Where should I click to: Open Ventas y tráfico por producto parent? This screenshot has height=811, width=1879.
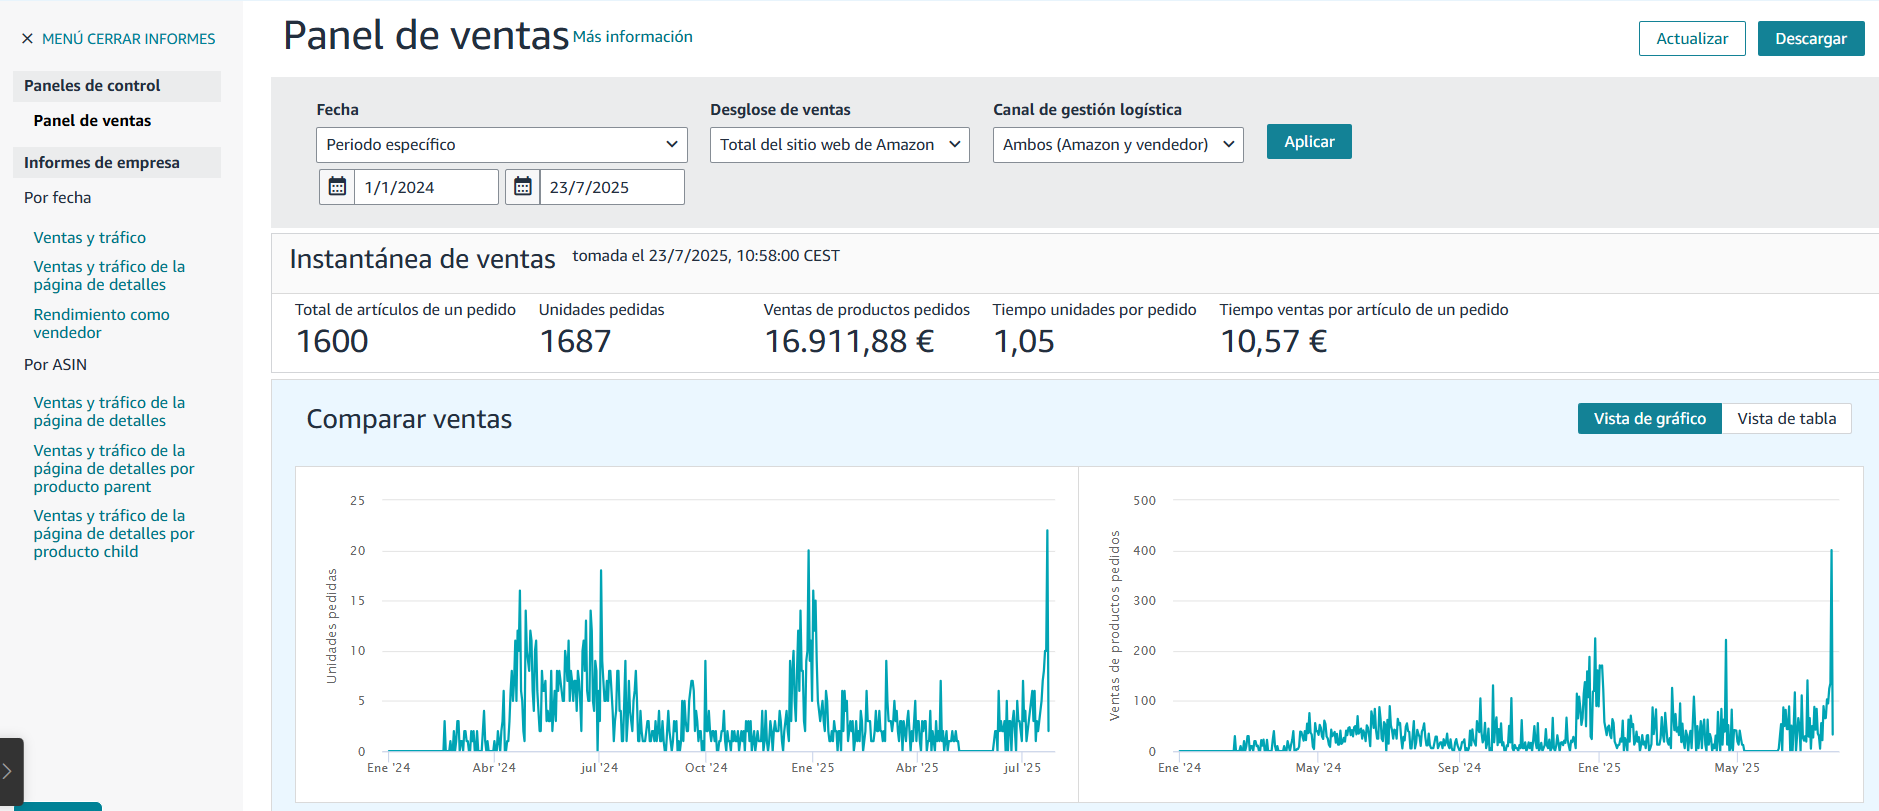[x=113, y=469]
